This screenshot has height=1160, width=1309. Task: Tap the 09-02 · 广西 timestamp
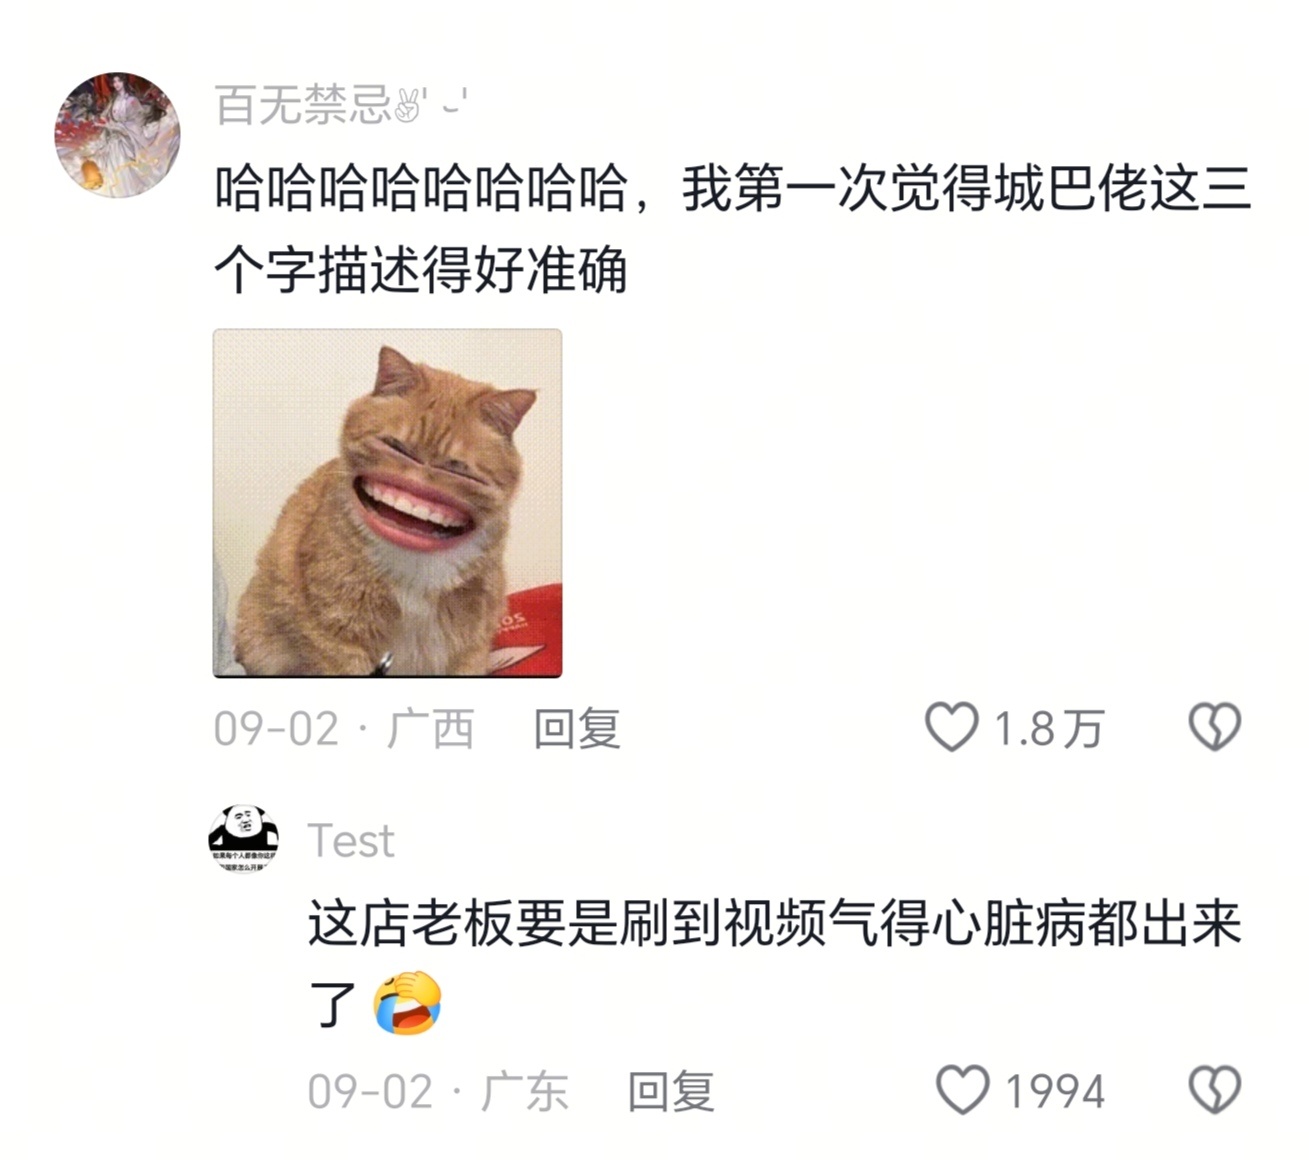(x=344, y=728)
